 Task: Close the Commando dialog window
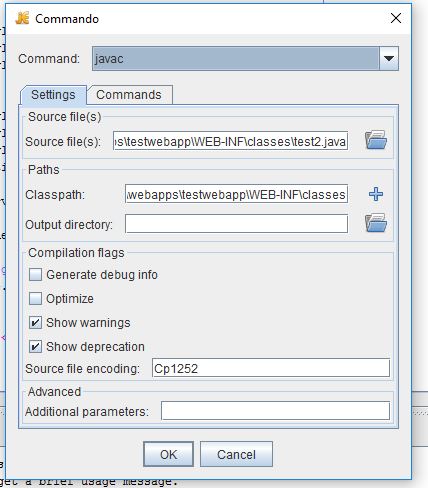pyautogui.click(x=396, y=18)
